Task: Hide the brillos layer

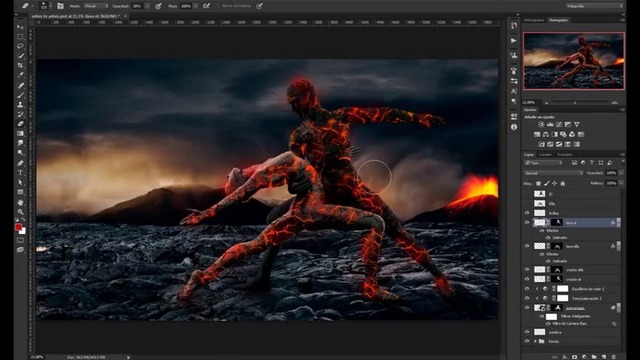Action: click(527, 213)
